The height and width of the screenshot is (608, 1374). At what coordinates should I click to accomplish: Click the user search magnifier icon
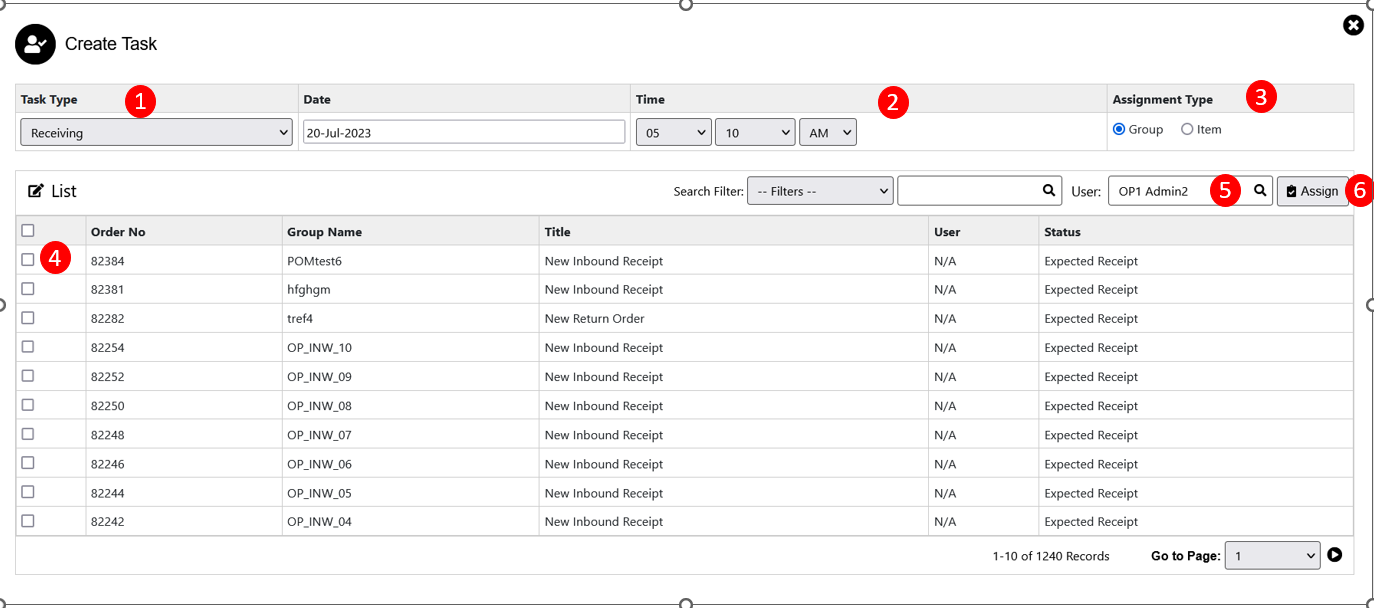tap(1261, 190)
